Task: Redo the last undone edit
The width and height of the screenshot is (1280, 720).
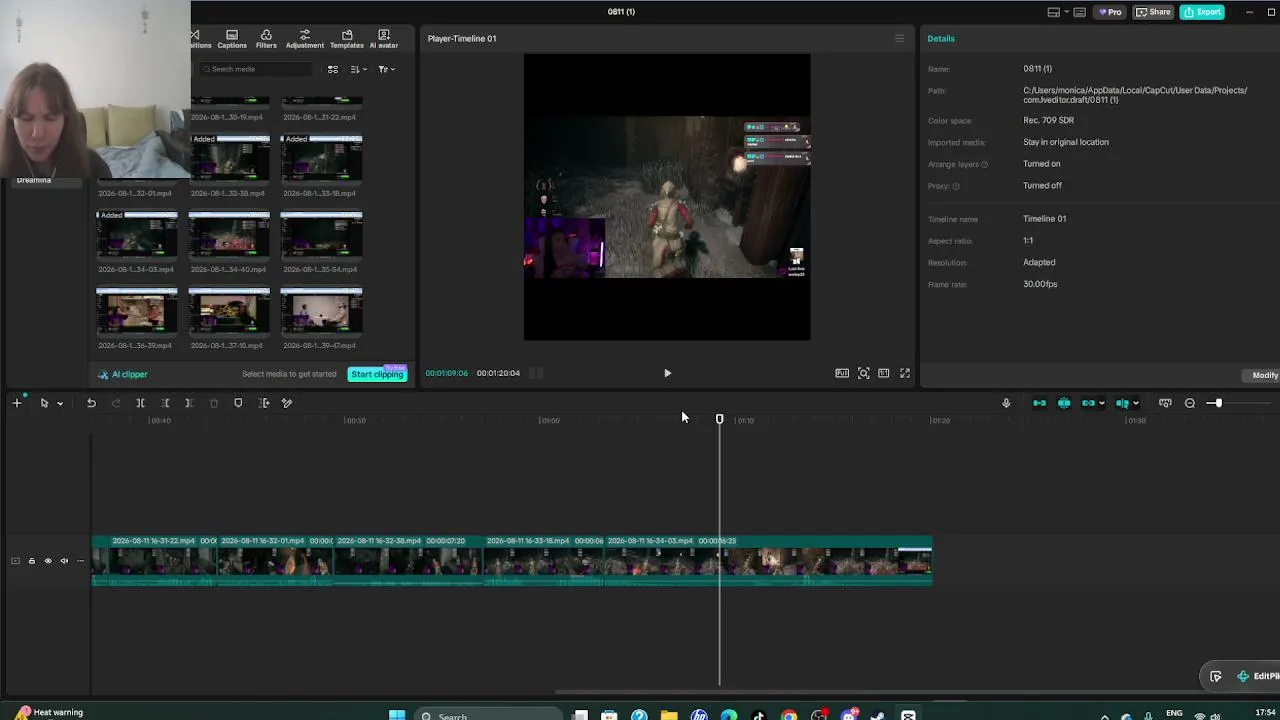Action: [116, 403]
